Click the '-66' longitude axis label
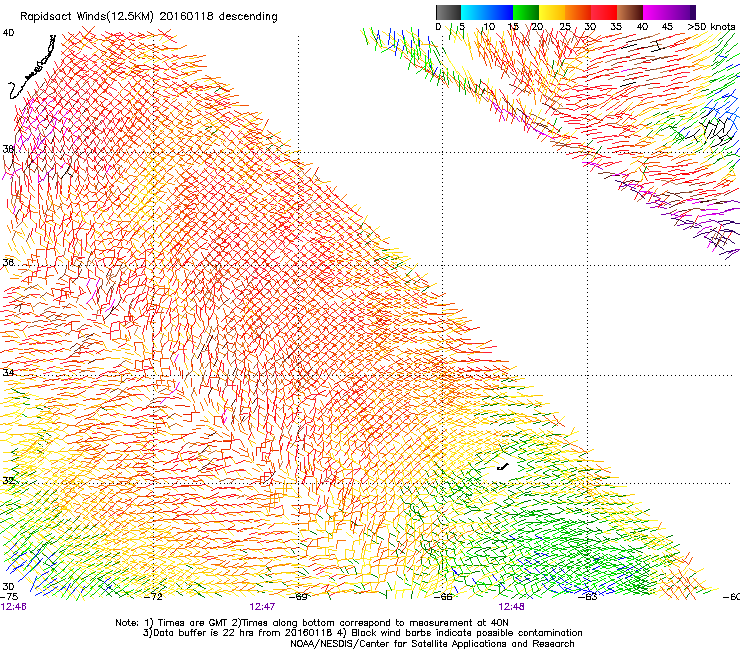This screenshot has height=650, width=740. coord(443,597)
